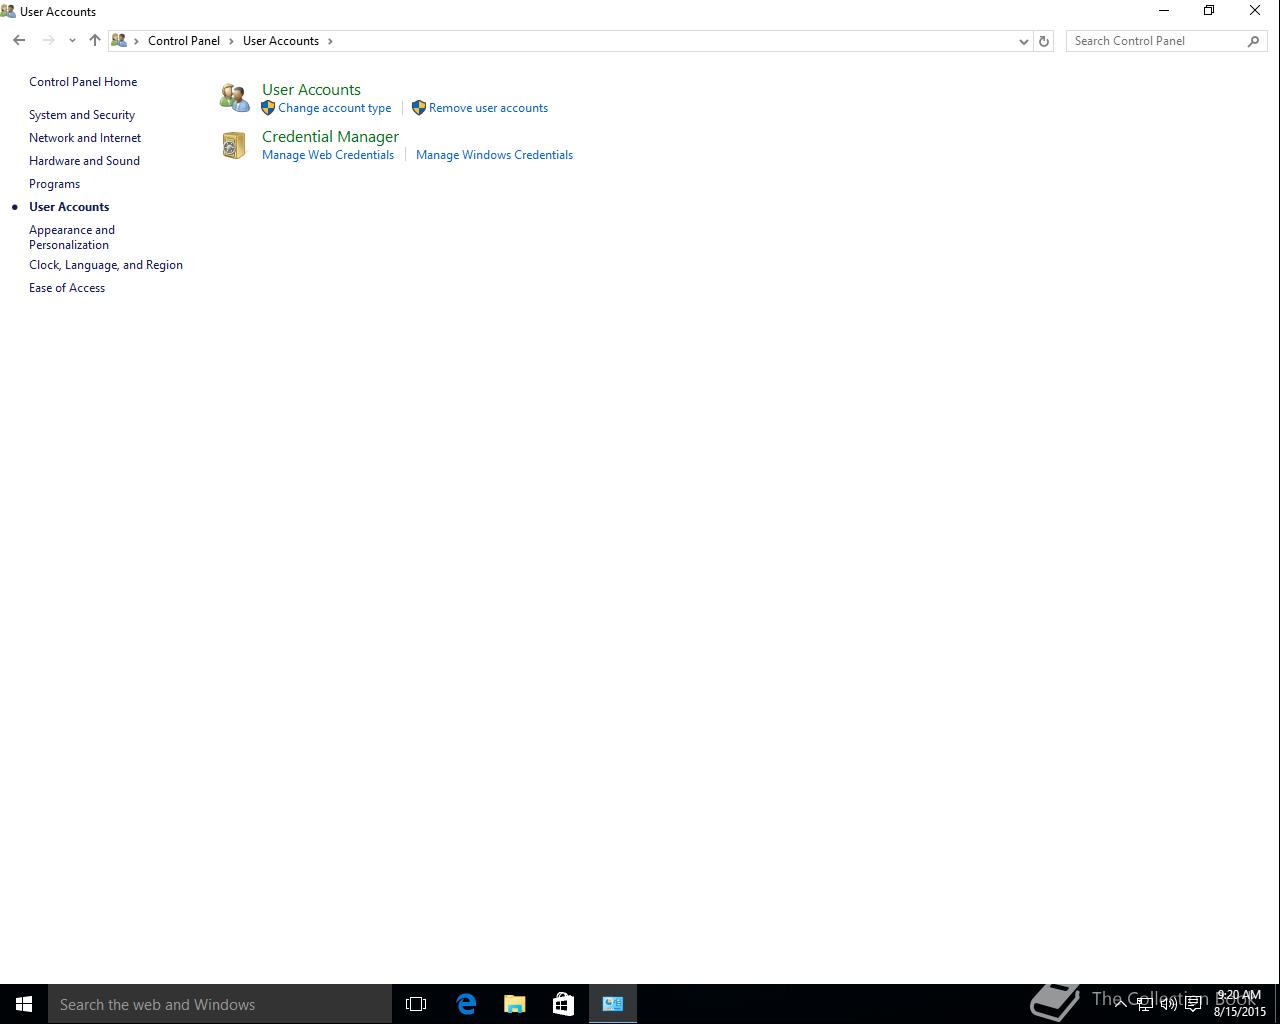
Task: Open Change account type
Action: pyautogui.click(x=335, y=108)
